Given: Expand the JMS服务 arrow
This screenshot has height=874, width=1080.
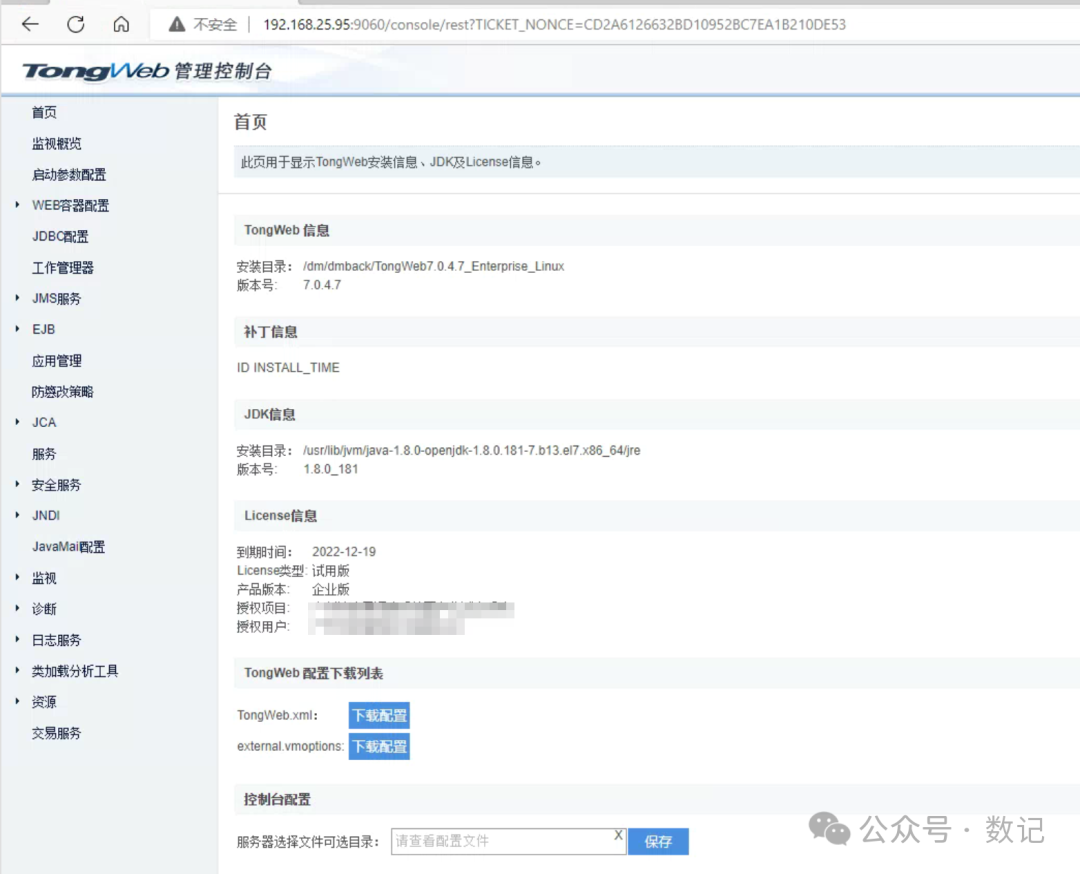Looking at the screenshot, I should [x=17, y=298].
